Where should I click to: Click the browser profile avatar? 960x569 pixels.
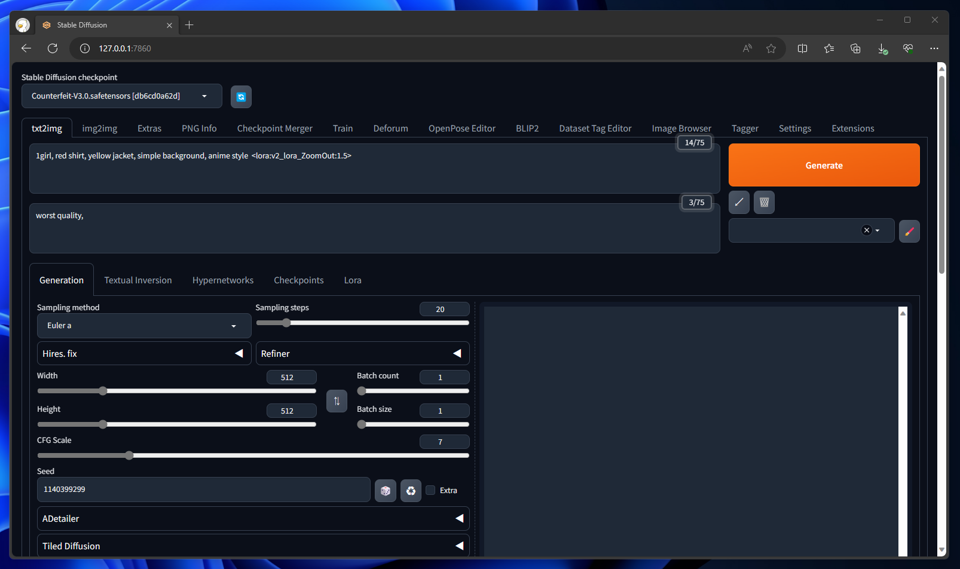[x=23, y=25]
